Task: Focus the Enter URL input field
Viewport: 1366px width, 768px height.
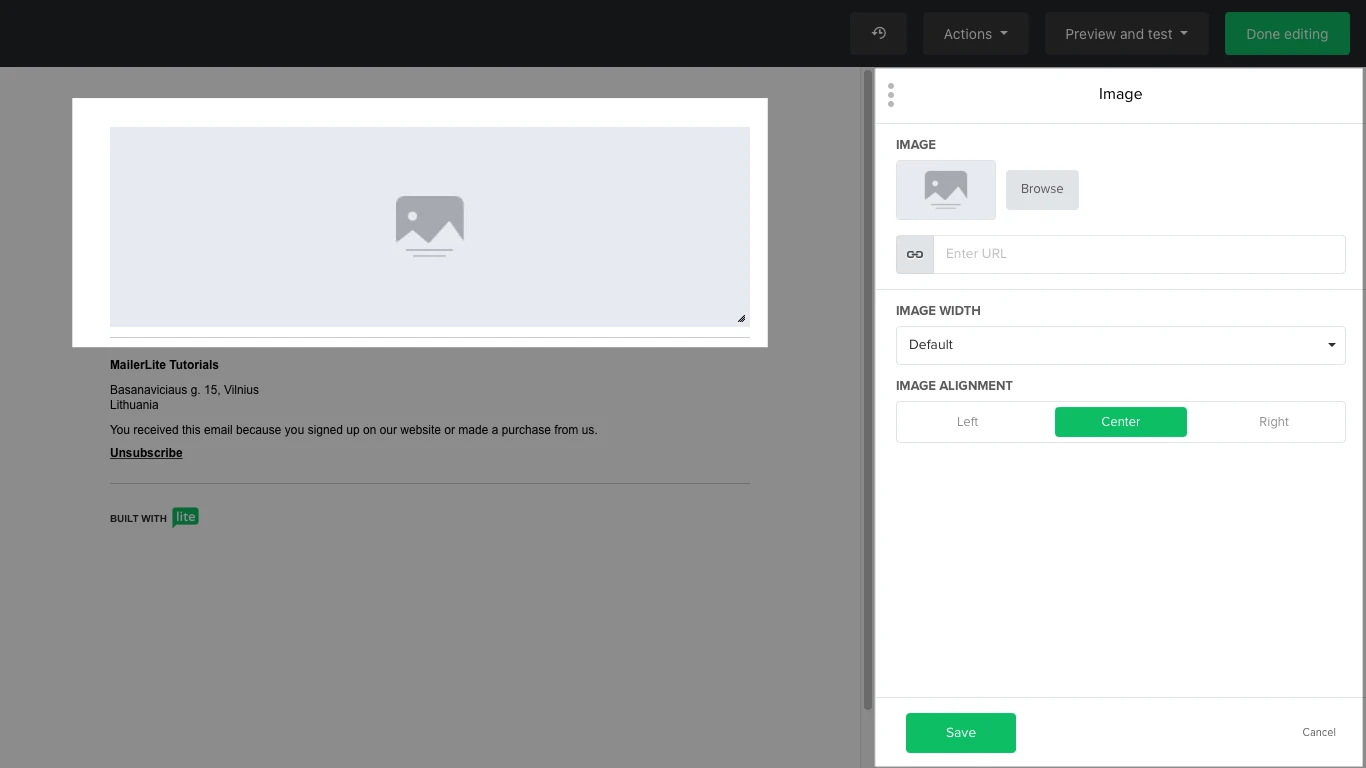Action: coord(1138,254)
